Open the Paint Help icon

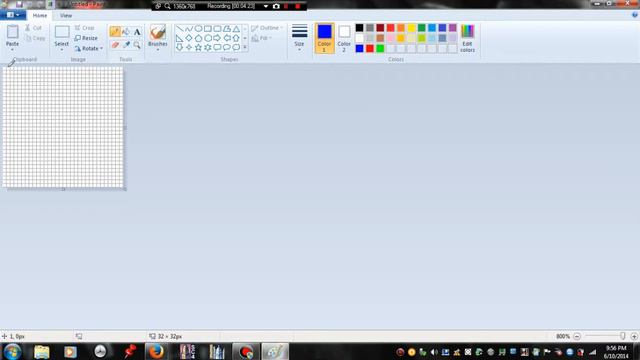tap(635, 15)
